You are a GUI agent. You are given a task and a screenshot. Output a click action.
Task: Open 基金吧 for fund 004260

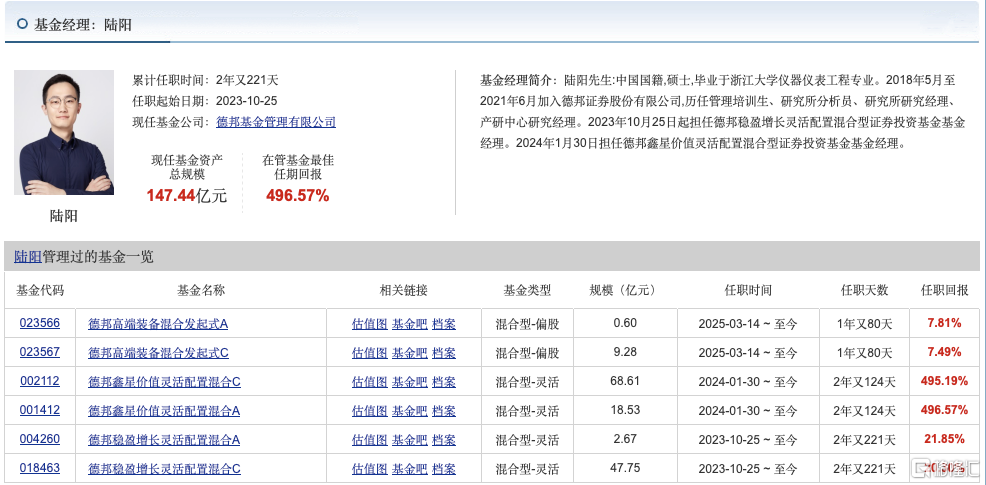tap(410, 440)
